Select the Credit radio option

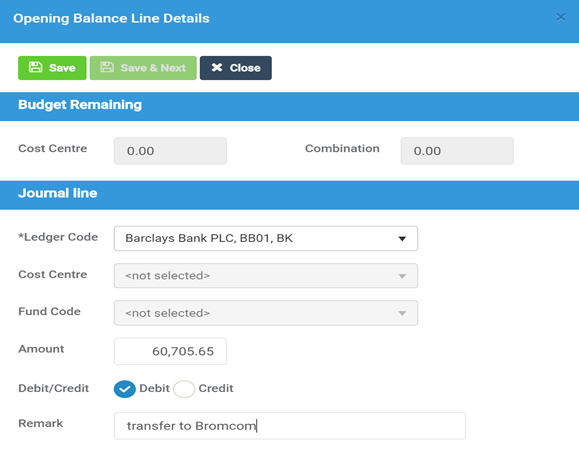pos(184,389)
